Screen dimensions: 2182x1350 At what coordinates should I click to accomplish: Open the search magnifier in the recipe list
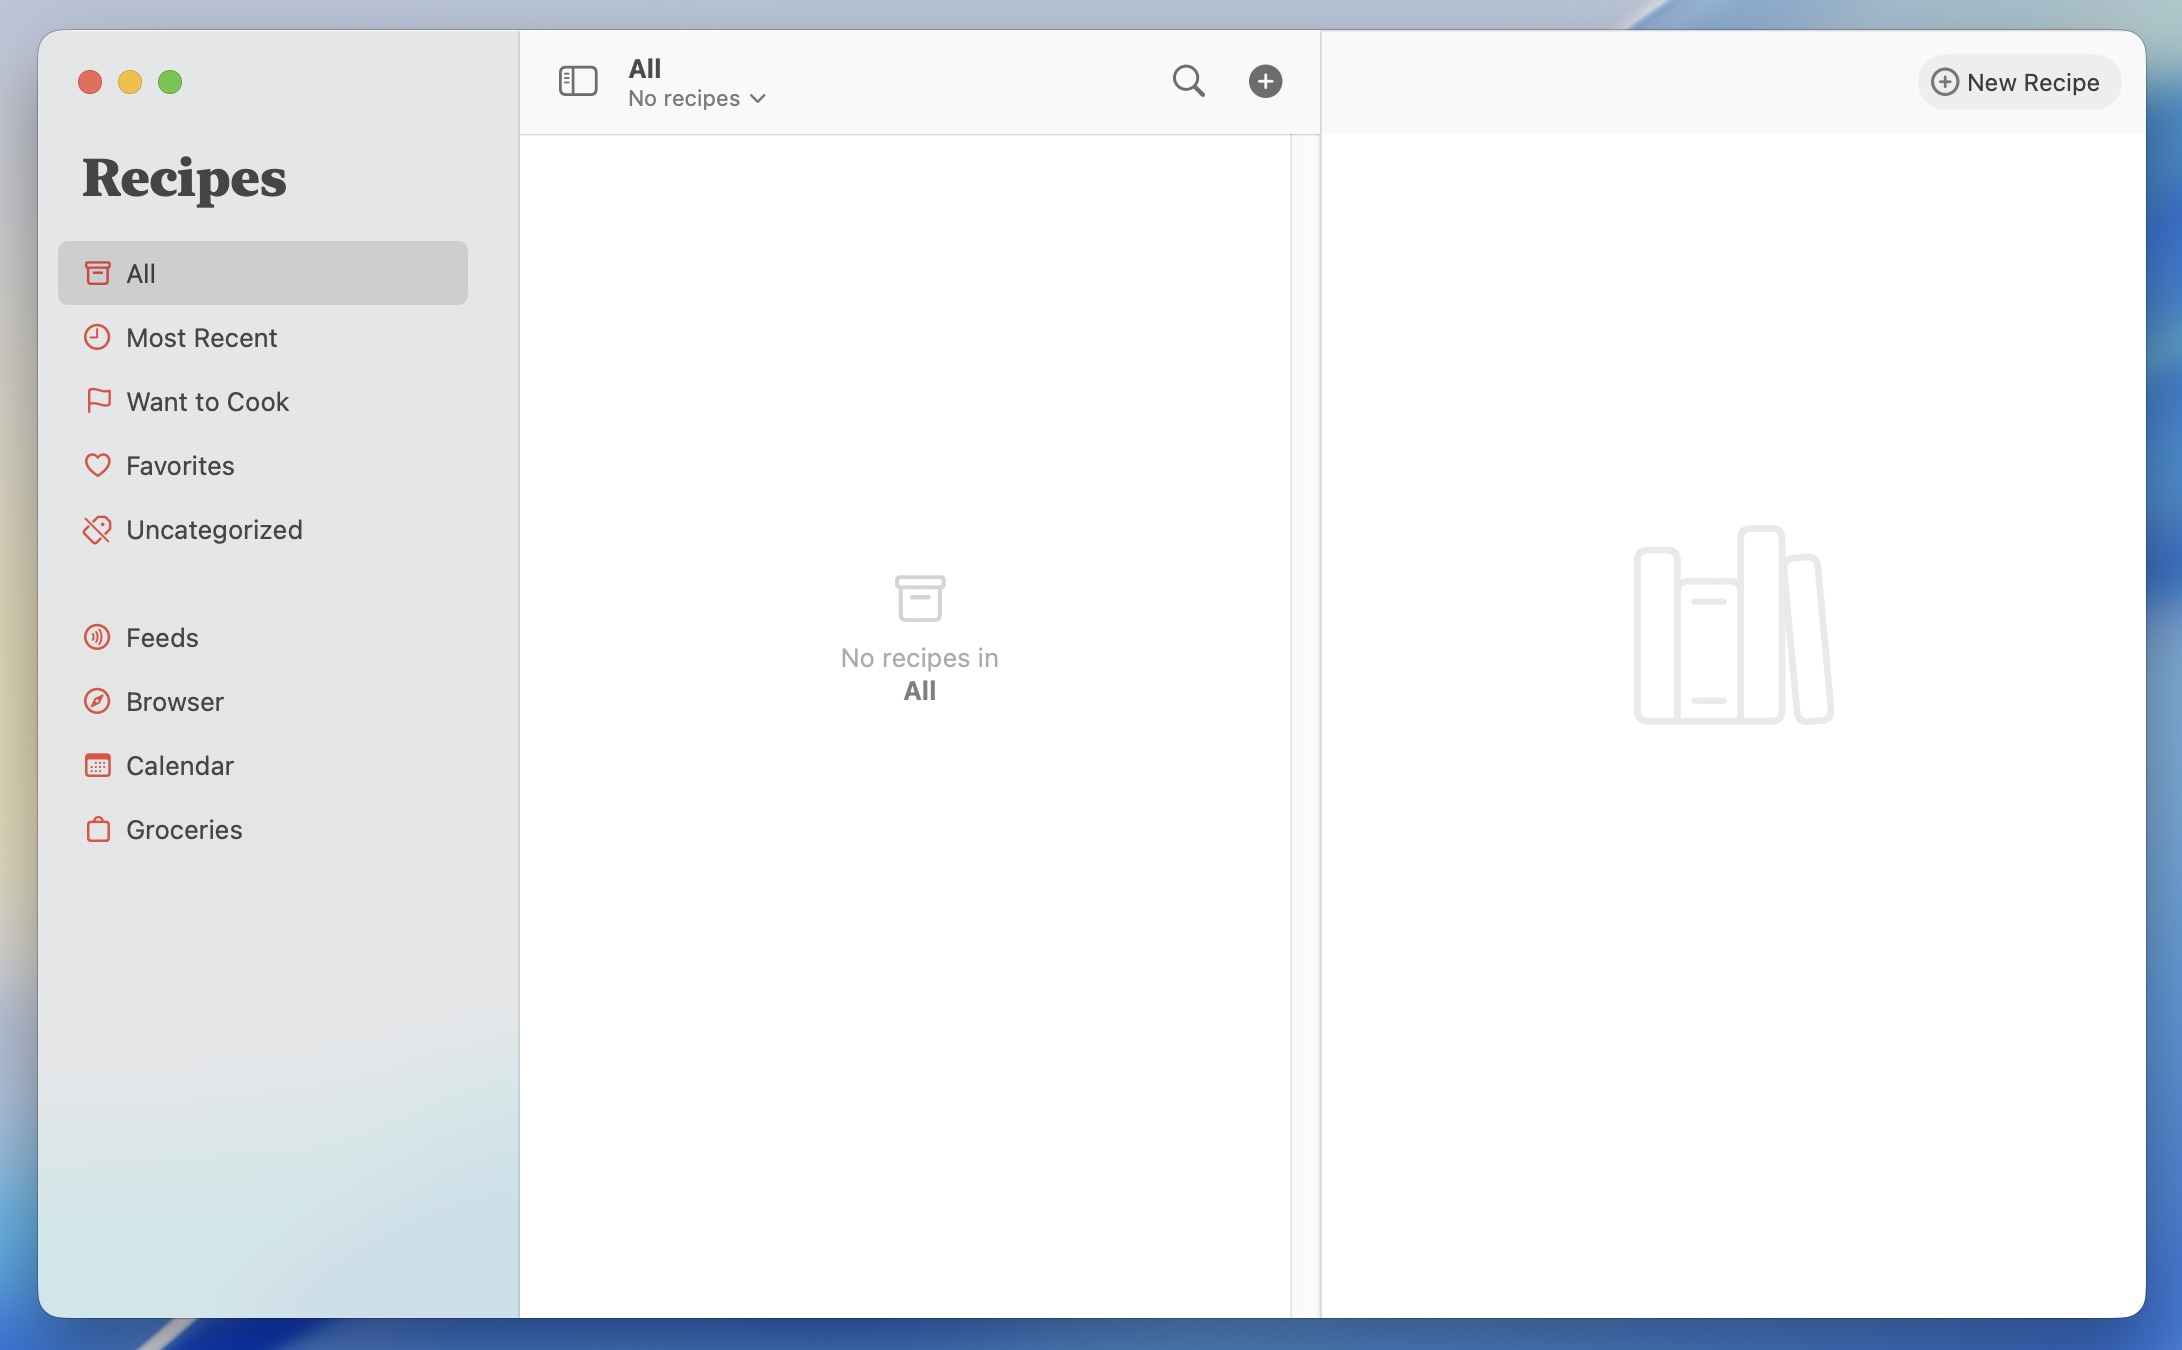tap(1188, 81)
